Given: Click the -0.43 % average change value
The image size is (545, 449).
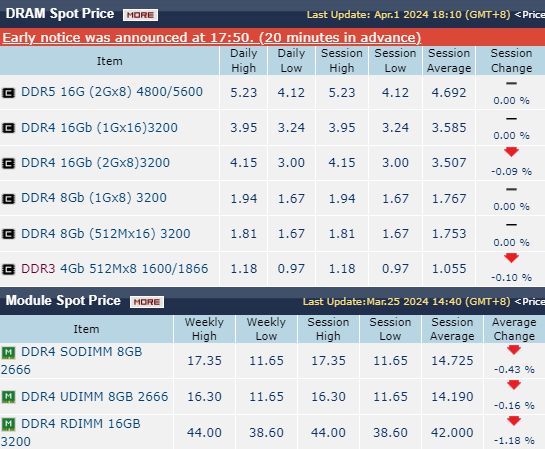Looking at the screenshot, I should [514, 369].
